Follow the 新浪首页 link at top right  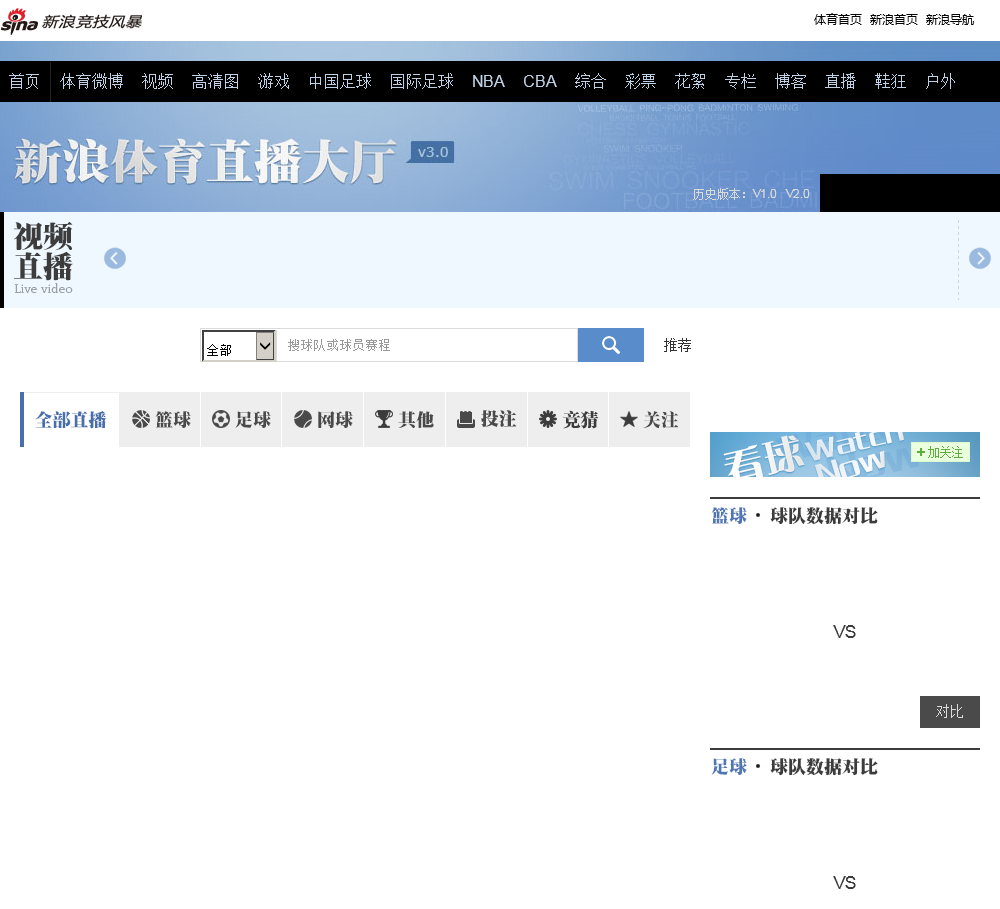(893, 20)
